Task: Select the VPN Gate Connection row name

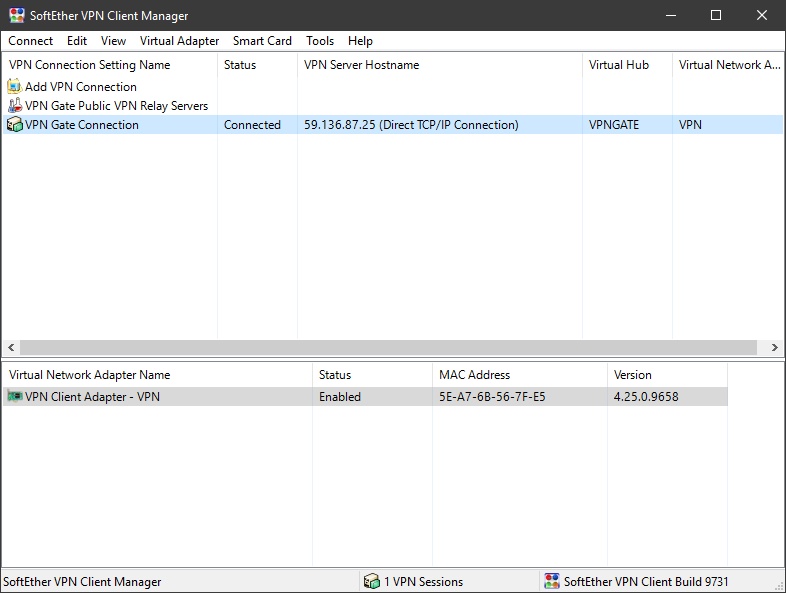Action: click(x=82, y=125)
